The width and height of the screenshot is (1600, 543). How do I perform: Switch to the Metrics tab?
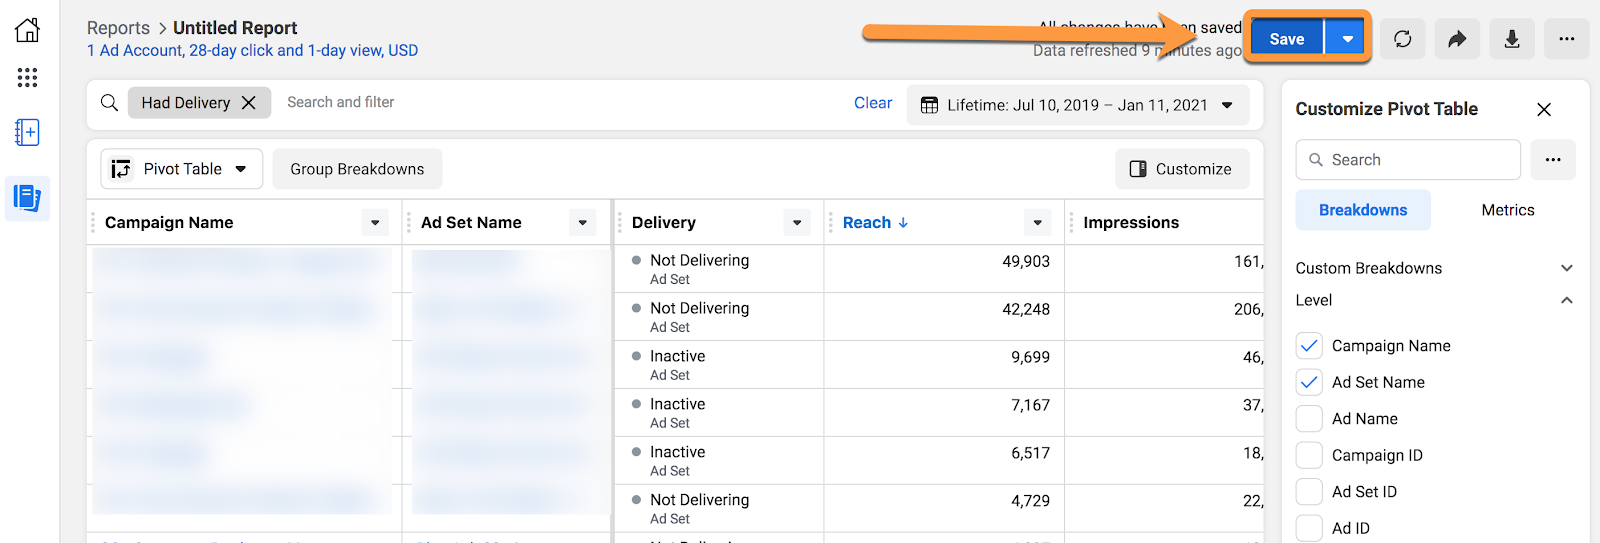point(1507,210)
